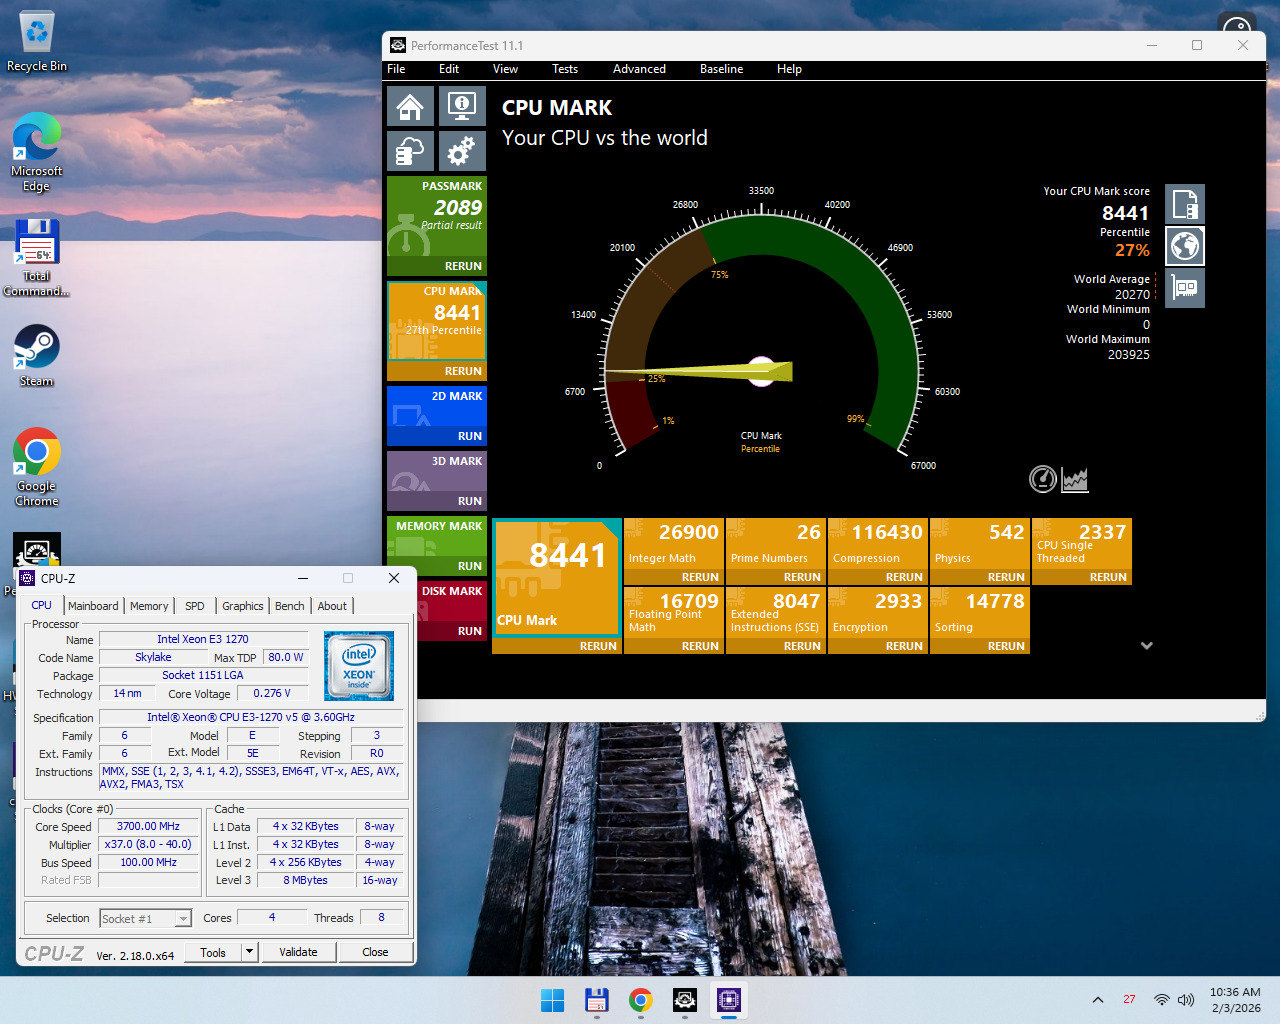This screenshot has width=1280, height=1024.
Task: Open the network status tray icon
Action: point(1161,1000)
